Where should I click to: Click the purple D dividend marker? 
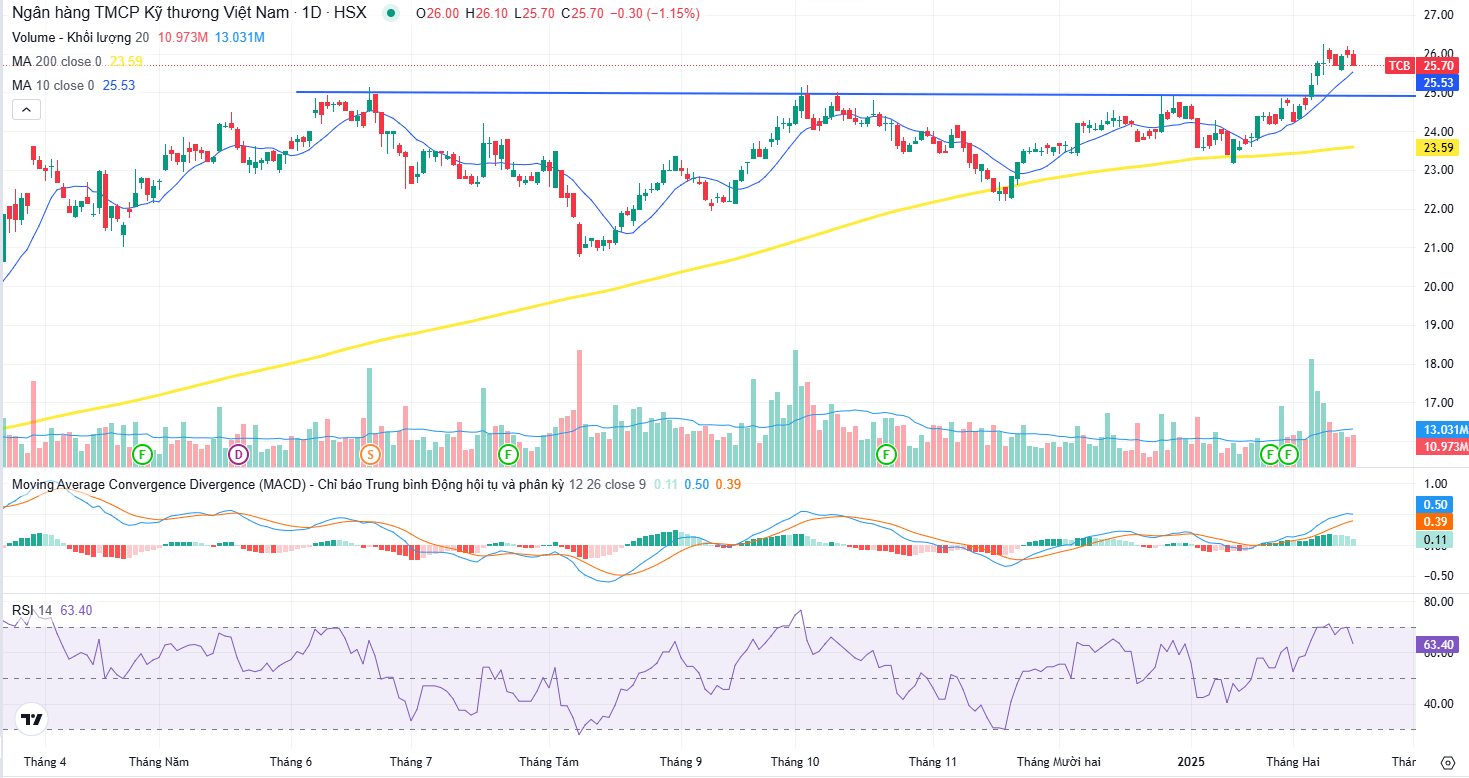(238, 455)
